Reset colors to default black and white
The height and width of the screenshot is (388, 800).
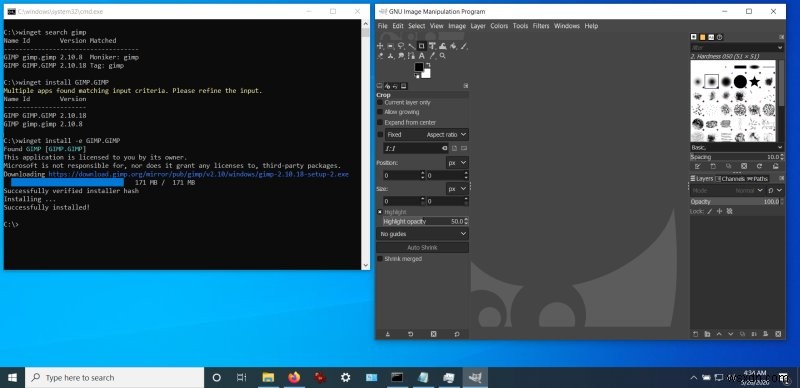pyautogui.click(x=416, y=76)
